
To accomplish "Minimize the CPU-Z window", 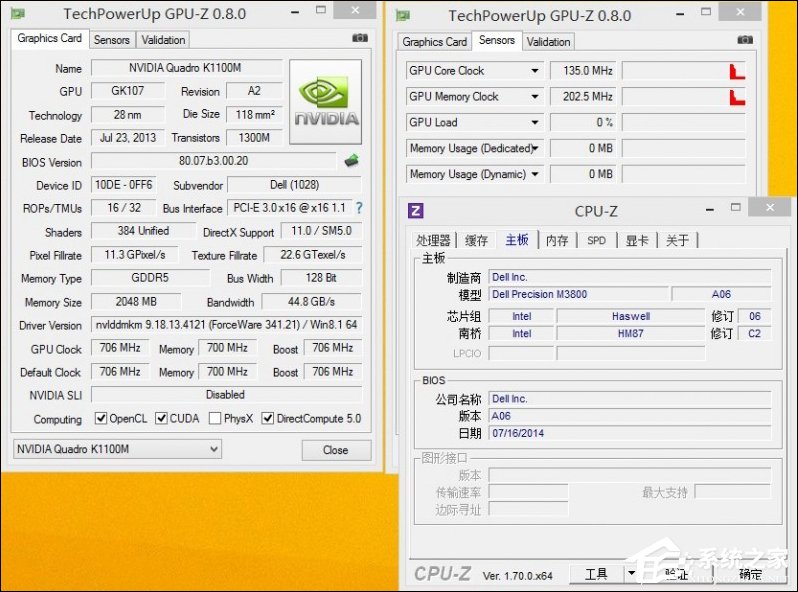I will 710,209.
